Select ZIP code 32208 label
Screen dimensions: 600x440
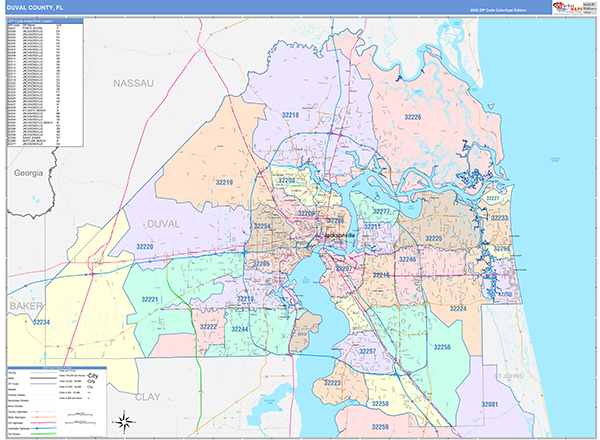[287, 181]
